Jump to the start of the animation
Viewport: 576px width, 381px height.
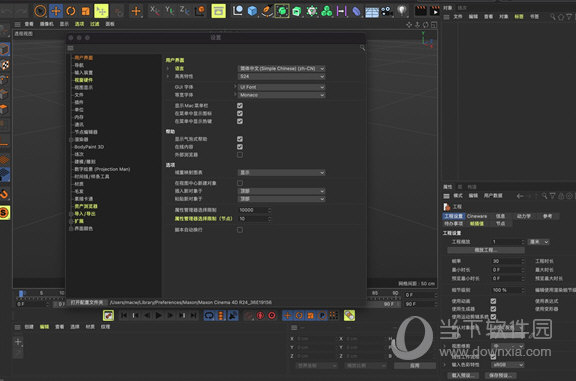tap(124, 315)
